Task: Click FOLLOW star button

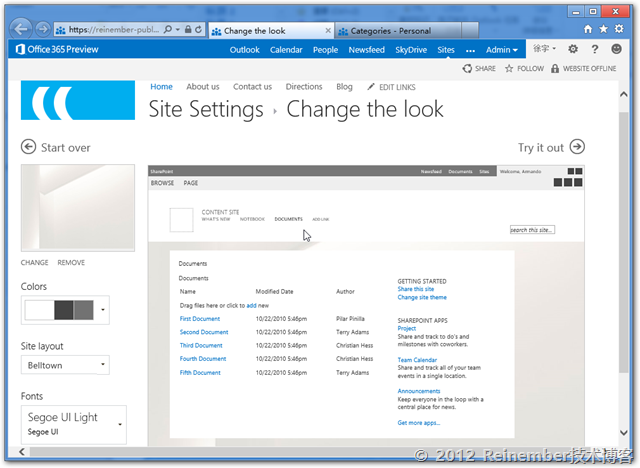Action: point(524,69)
